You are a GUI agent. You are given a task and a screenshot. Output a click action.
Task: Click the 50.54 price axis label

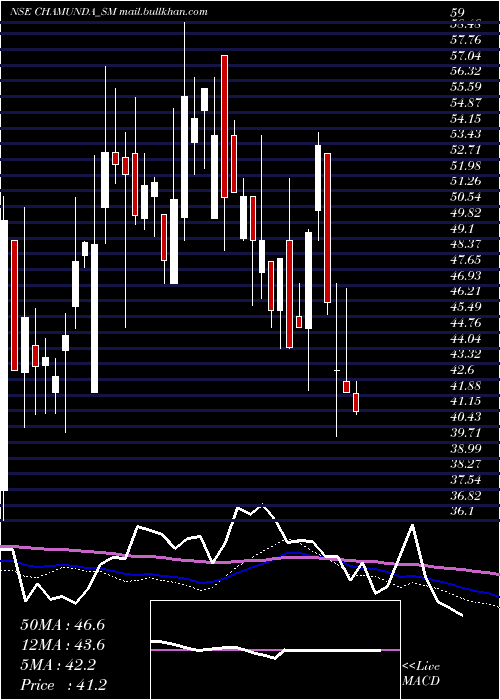466,197
